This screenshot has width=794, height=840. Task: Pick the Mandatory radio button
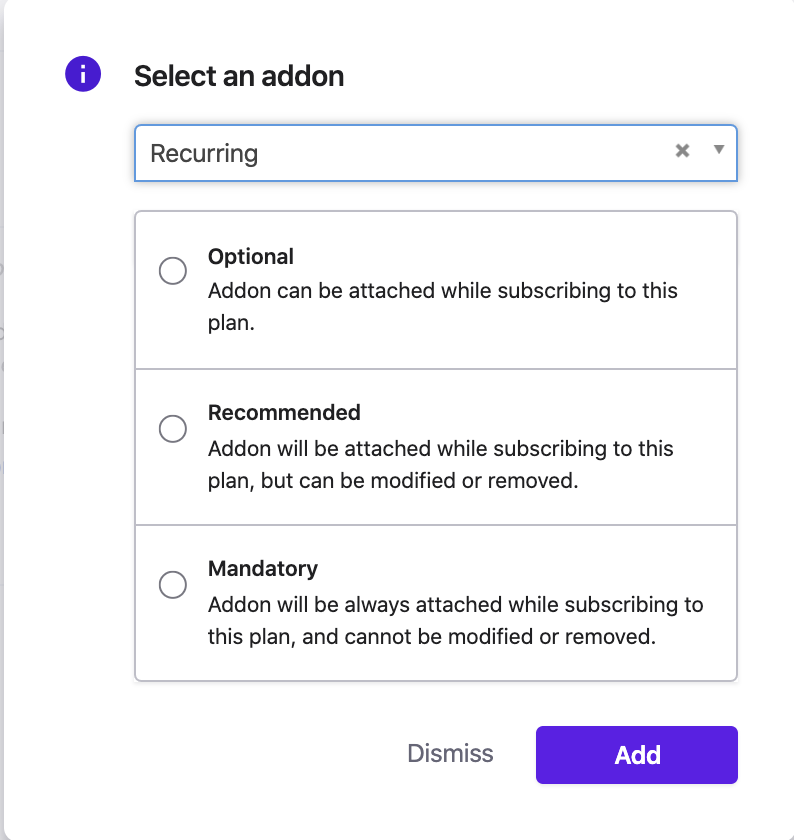click(173, 585)
